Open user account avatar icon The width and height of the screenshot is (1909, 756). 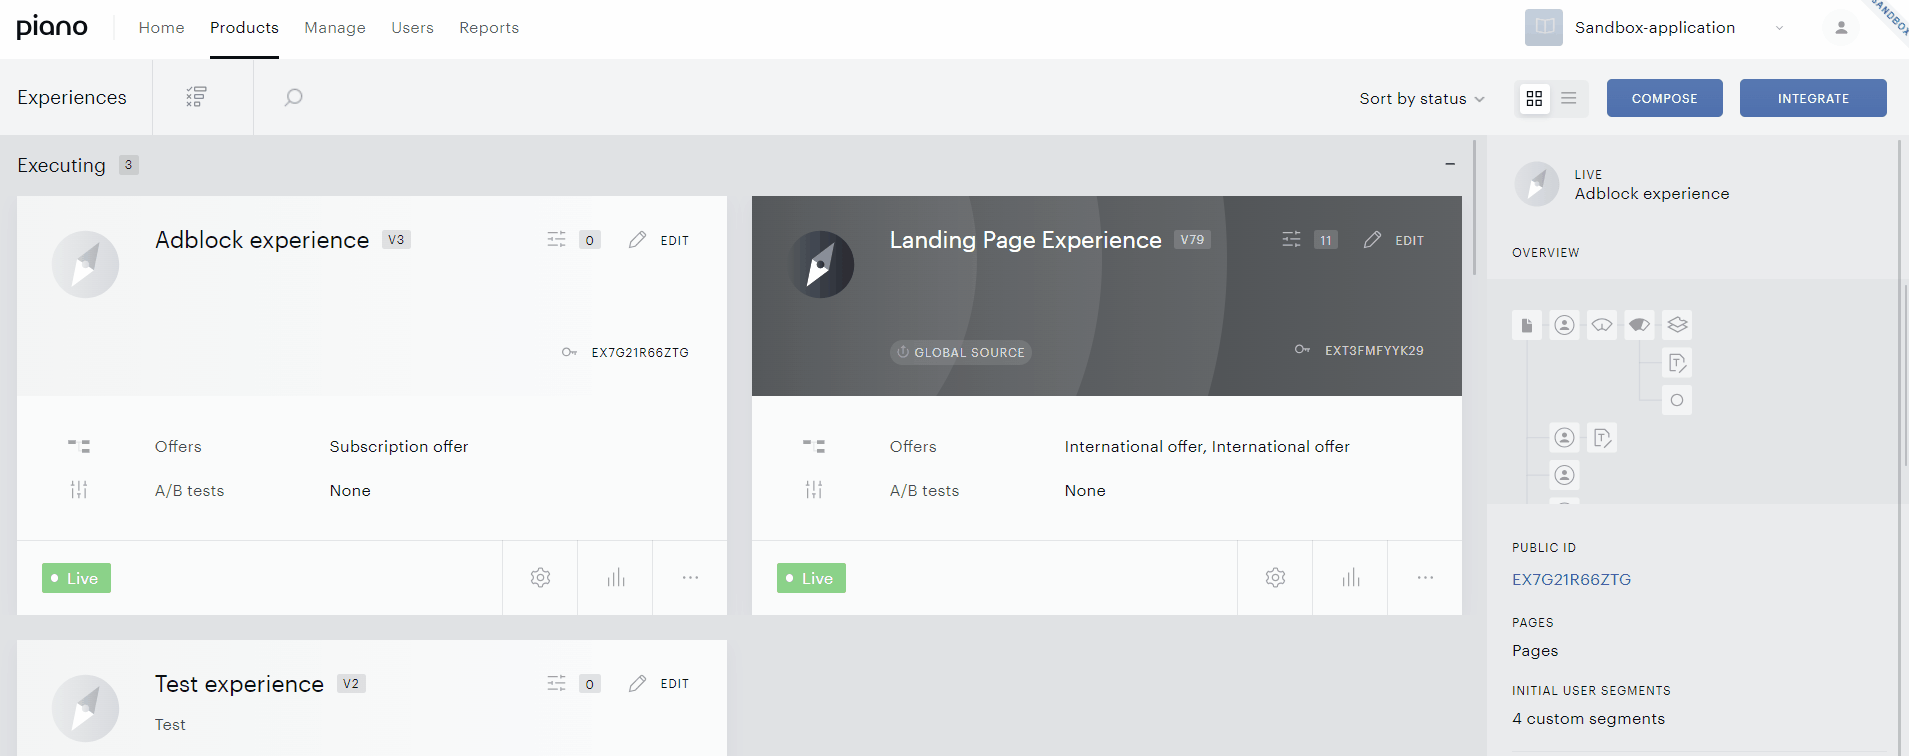click(x=1841, y=28)
